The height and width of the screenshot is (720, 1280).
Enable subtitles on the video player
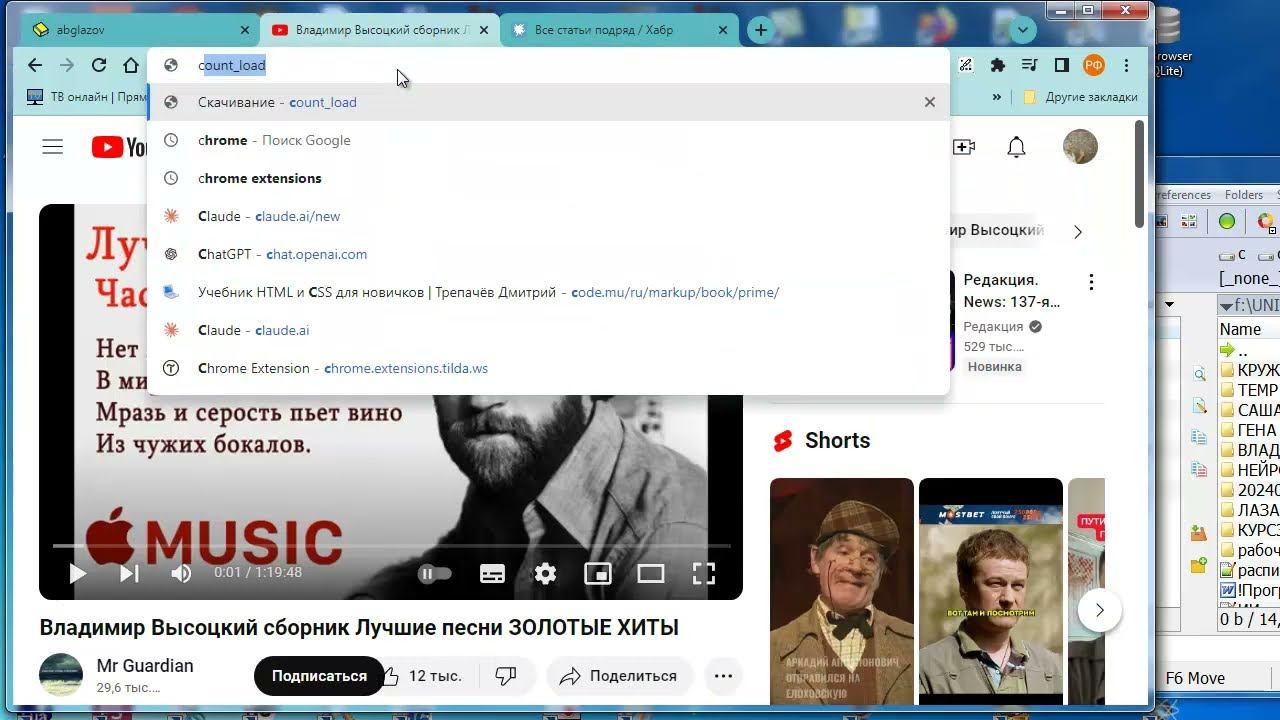pyautogui.click(x=492, y=573)
